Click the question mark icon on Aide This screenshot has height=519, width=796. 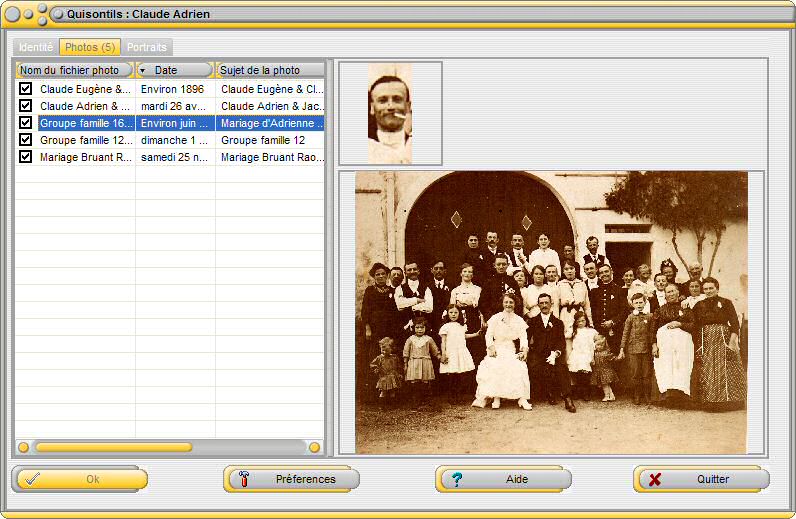click(456, 479)
